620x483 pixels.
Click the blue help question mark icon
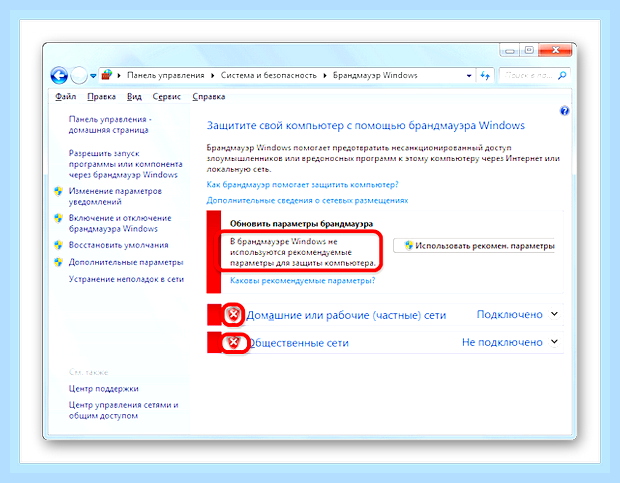tap(564, 111)
